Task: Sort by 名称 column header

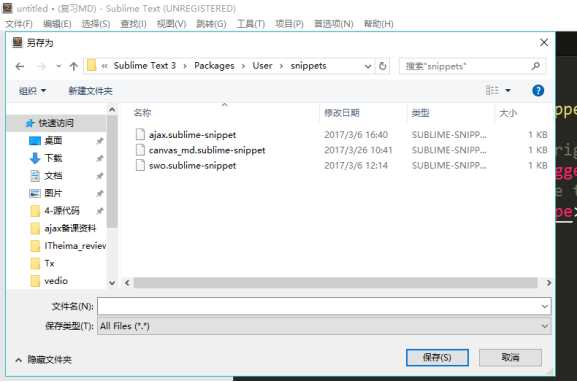Action: 142,113
